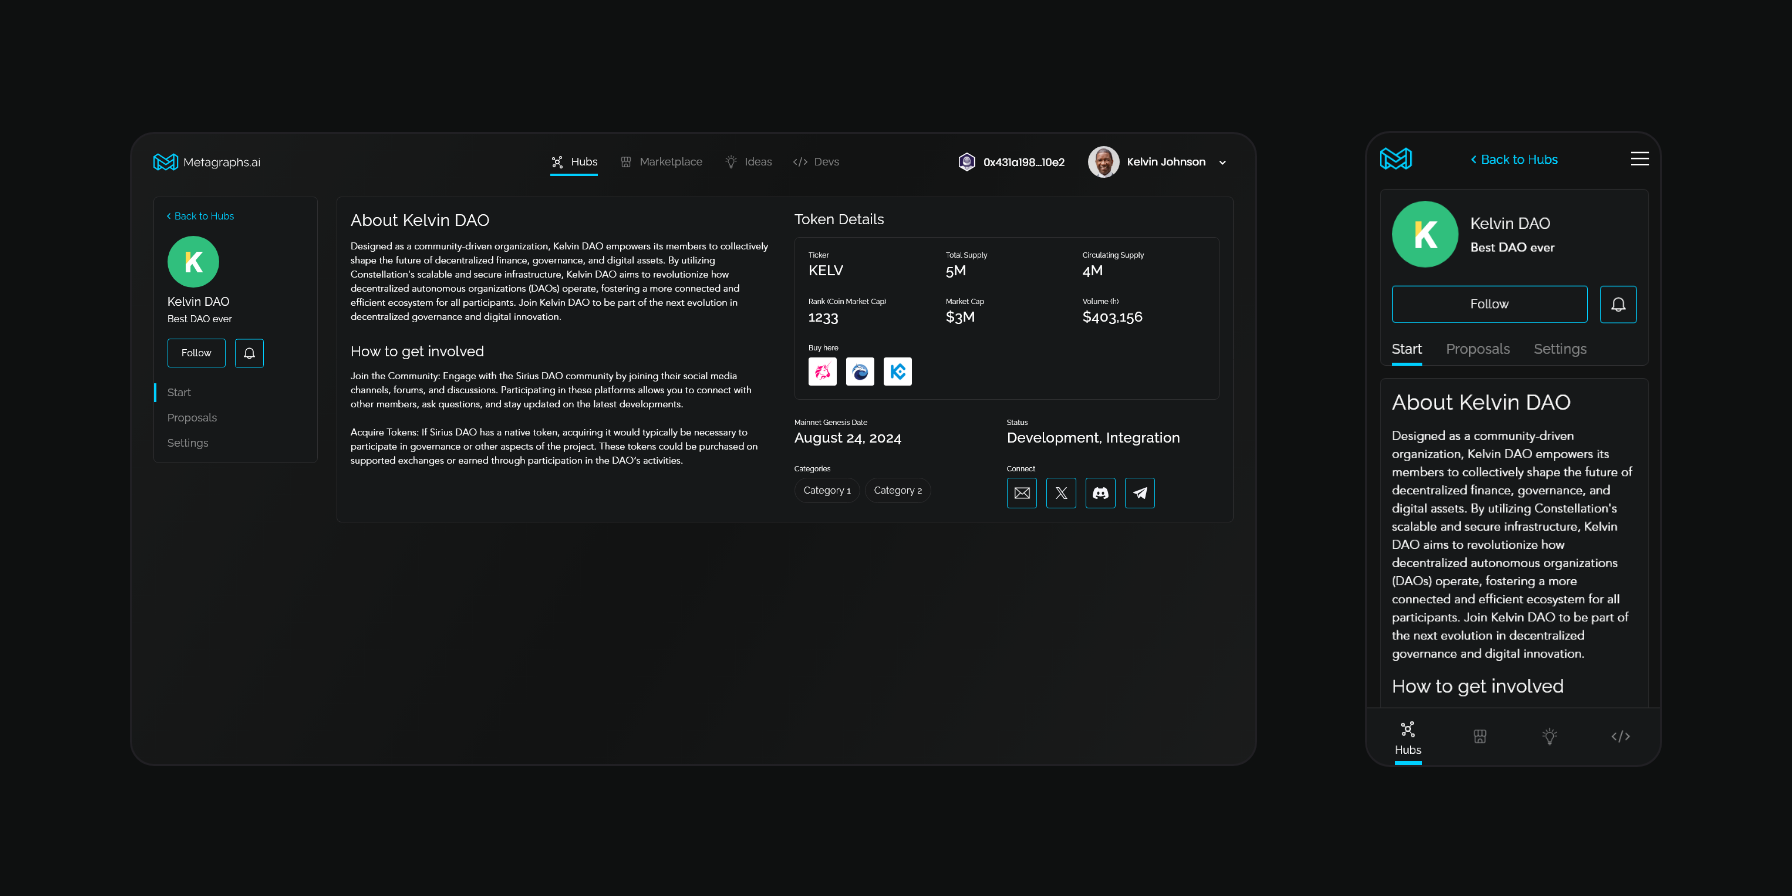This screenshot has height=896, width=1792.
Task: Go Back to Hubs in mobile view
Action: point(1514,160)
